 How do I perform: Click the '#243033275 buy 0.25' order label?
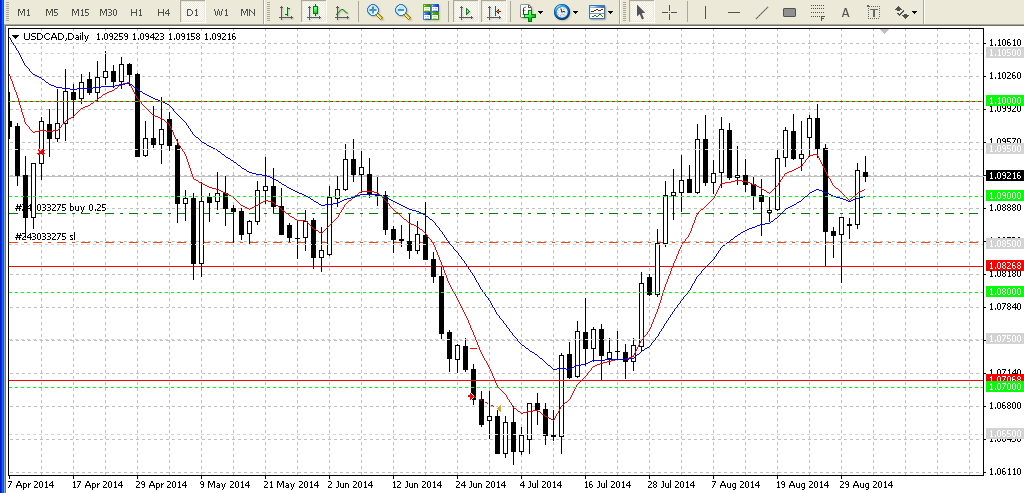point(61,208)
